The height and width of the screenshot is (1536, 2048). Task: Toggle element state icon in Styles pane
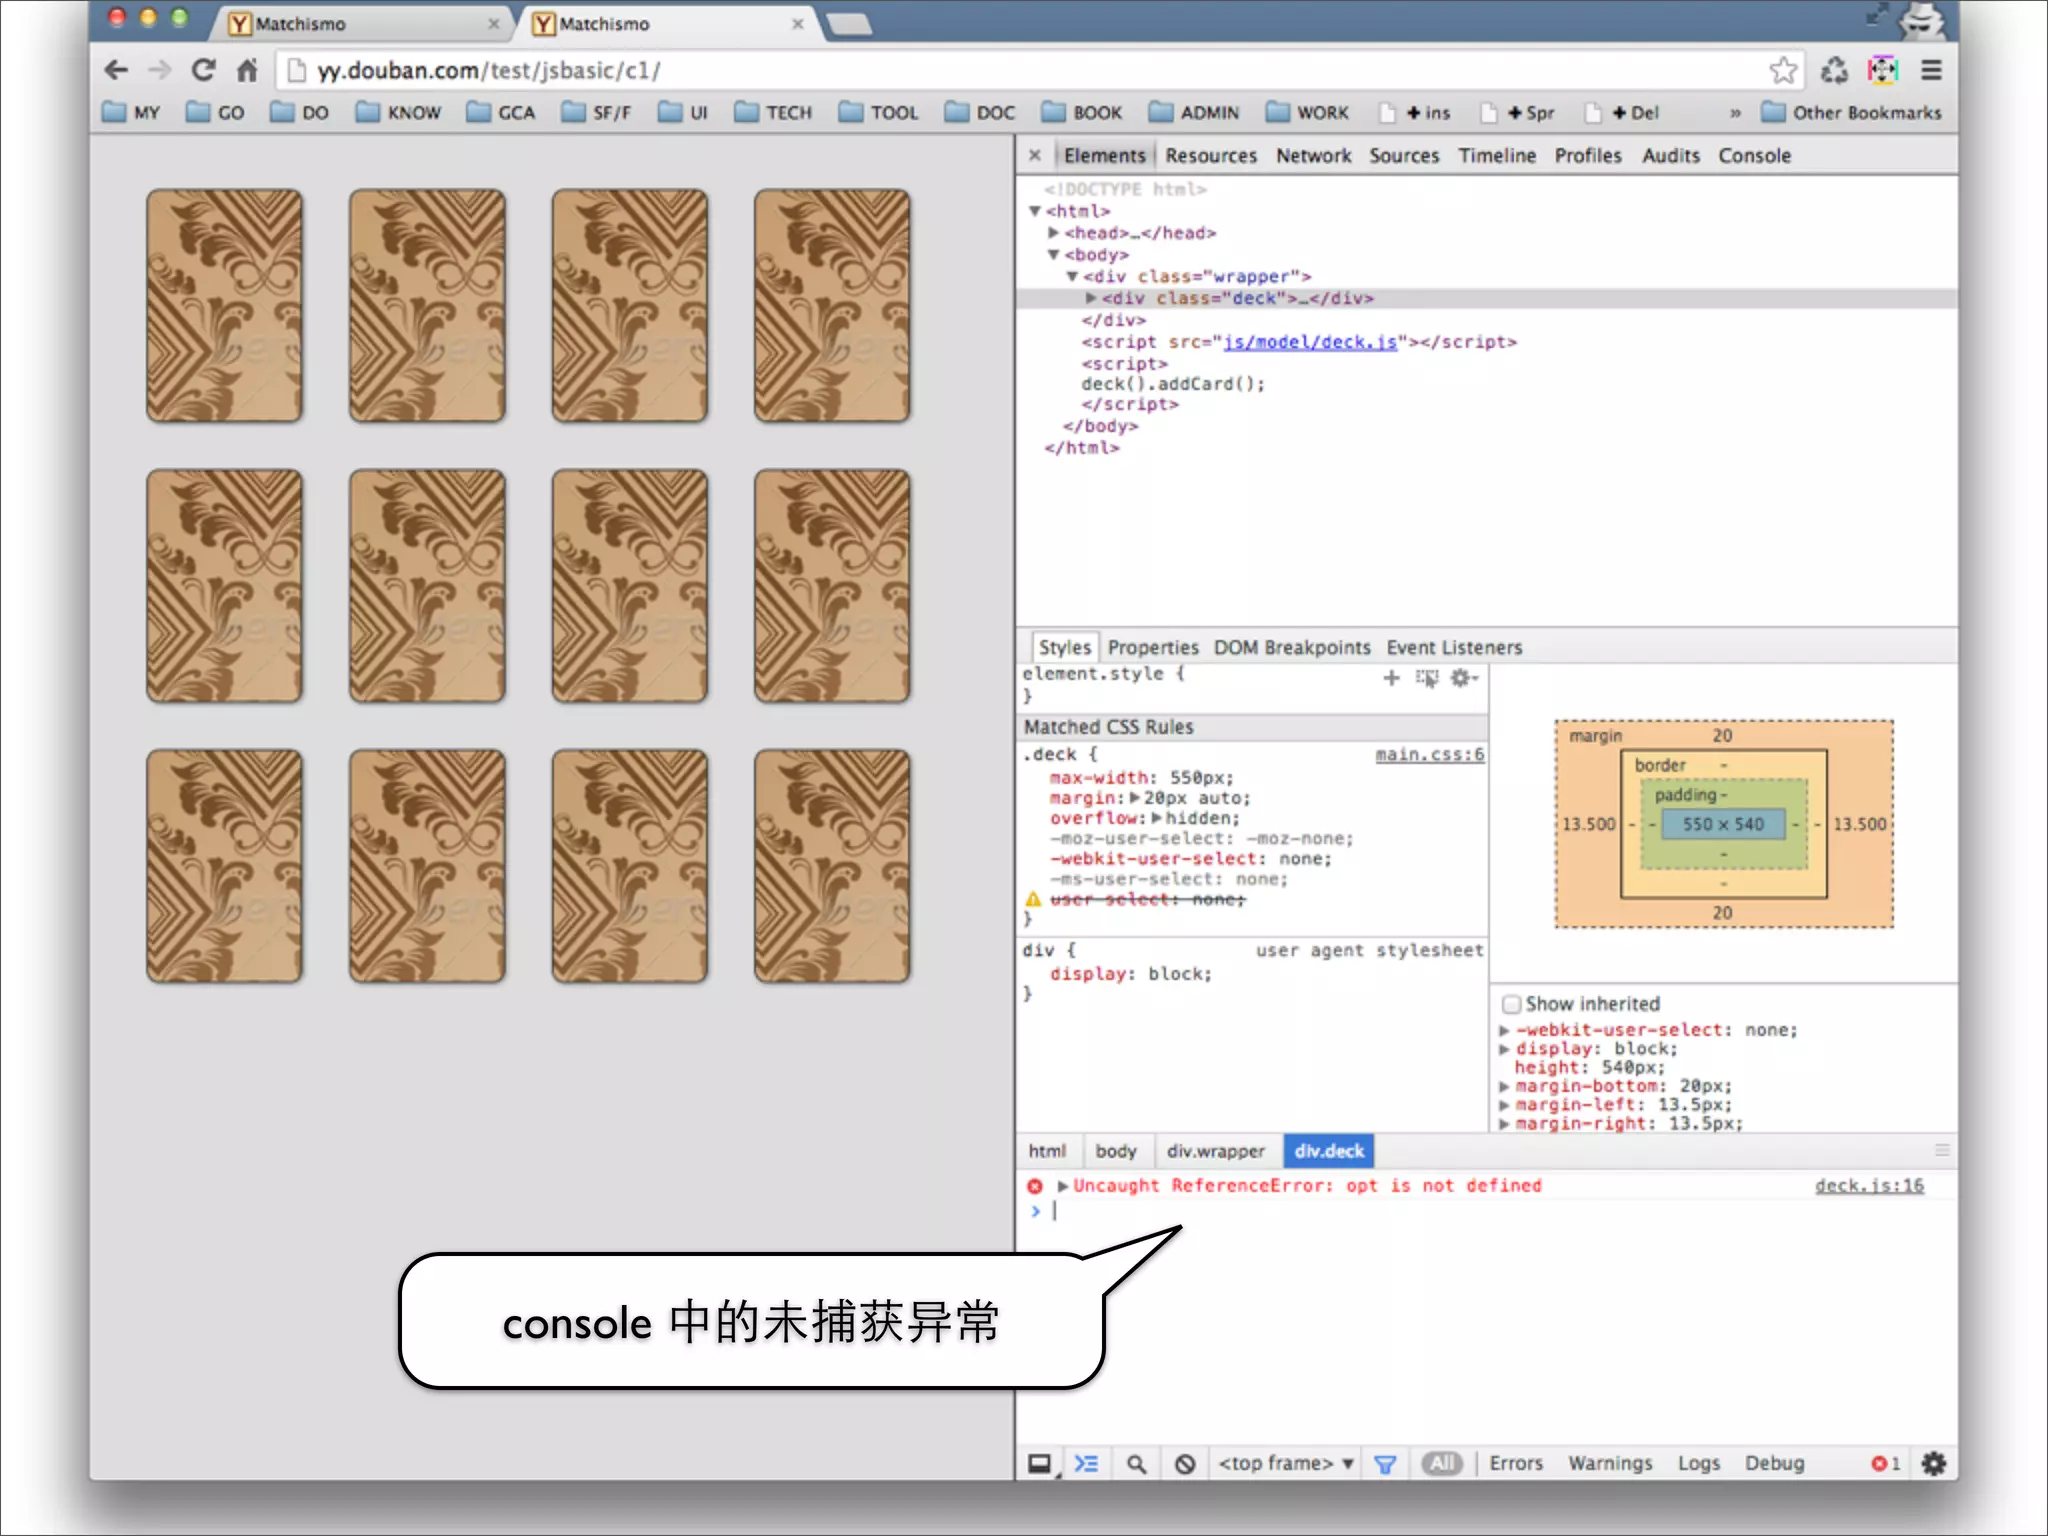1427,678
